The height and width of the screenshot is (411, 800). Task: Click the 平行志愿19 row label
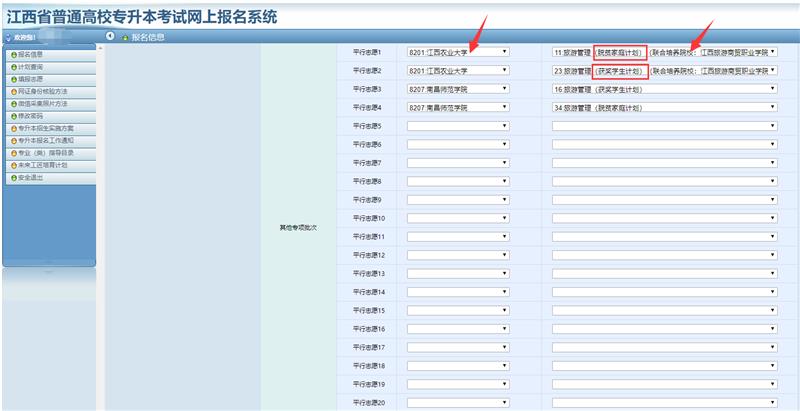click(x=368, y=384)
